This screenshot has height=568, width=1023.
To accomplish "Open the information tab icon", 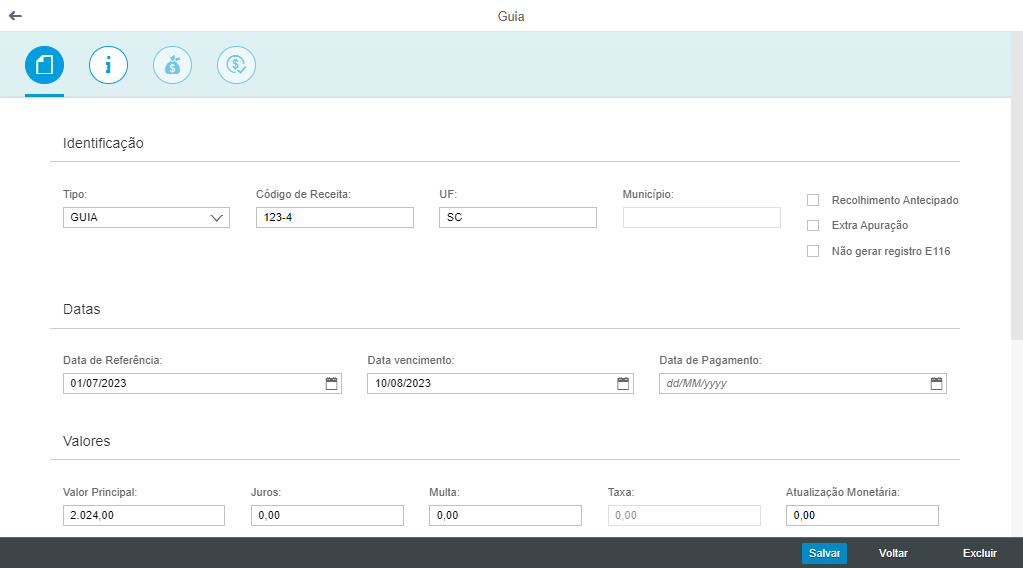I will coord(108,65).
